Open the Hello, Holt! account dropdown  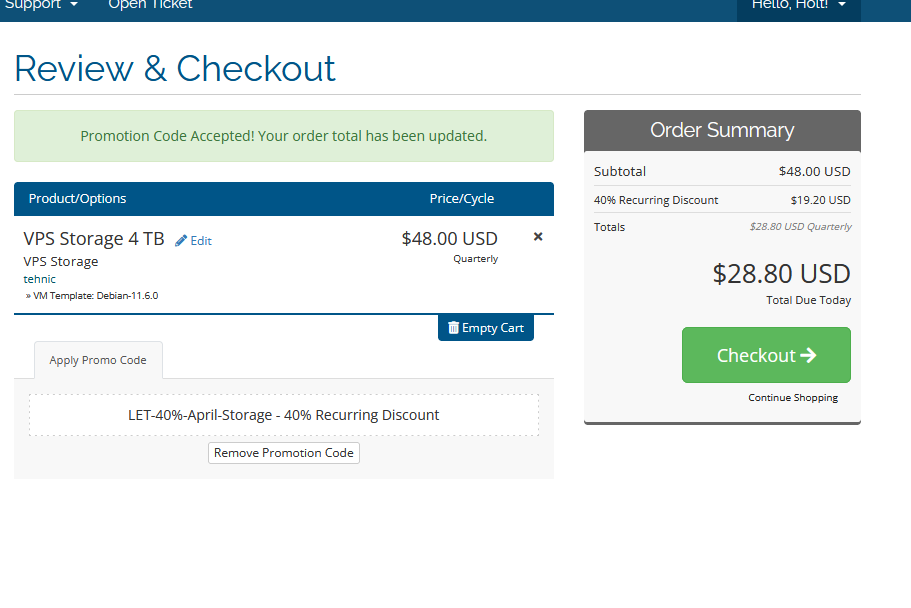799,5
